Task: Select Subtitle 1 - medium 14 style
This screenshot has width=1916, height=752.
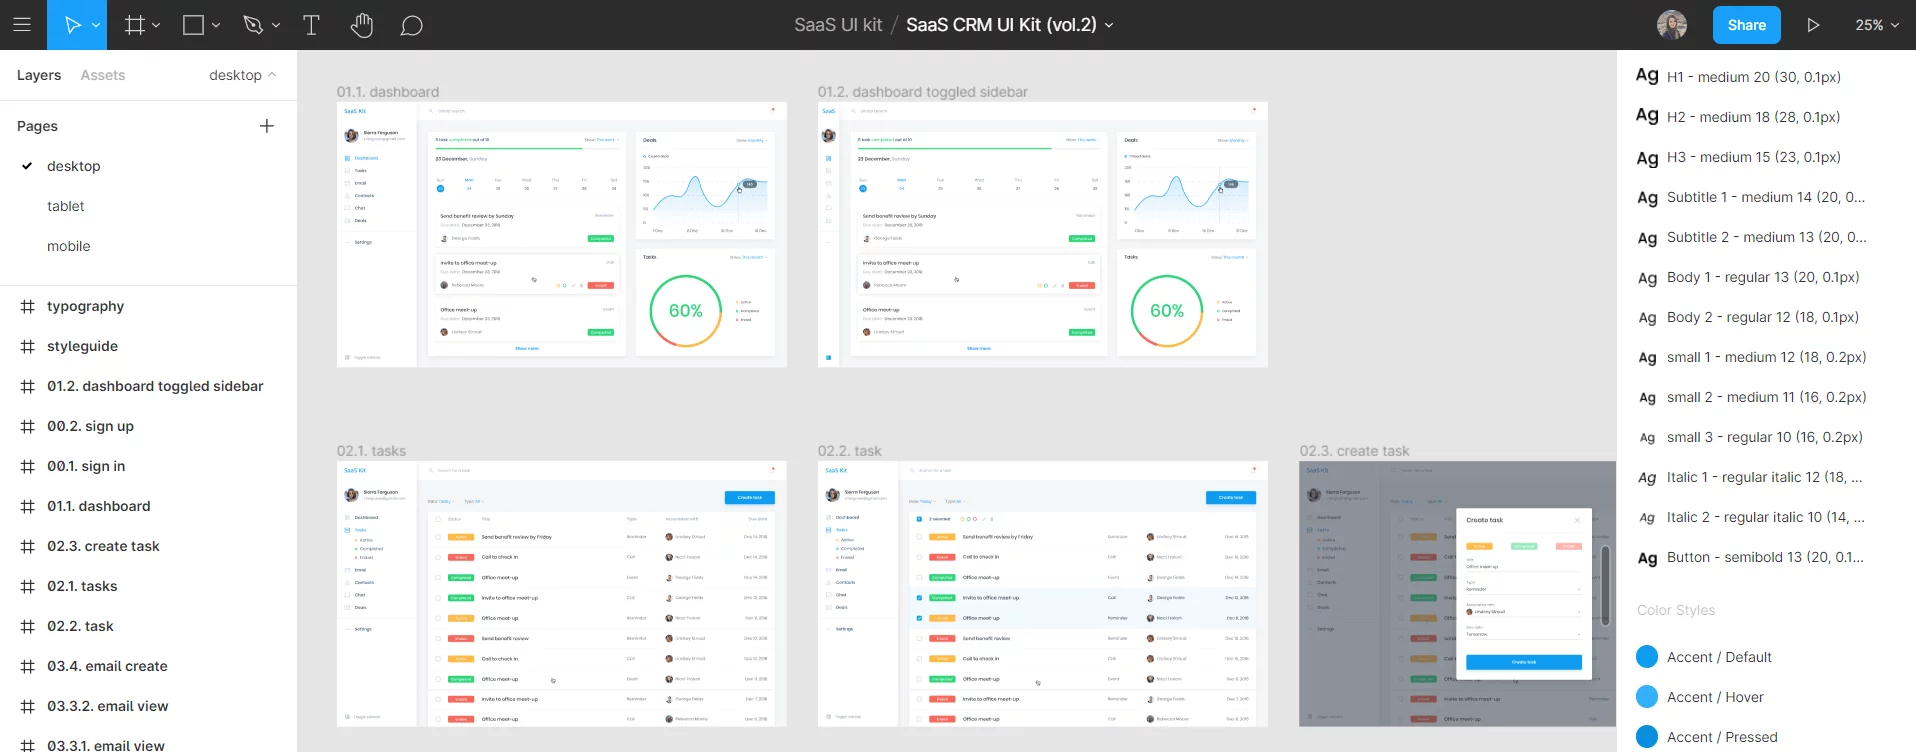Action: (x=1766, y=197)
